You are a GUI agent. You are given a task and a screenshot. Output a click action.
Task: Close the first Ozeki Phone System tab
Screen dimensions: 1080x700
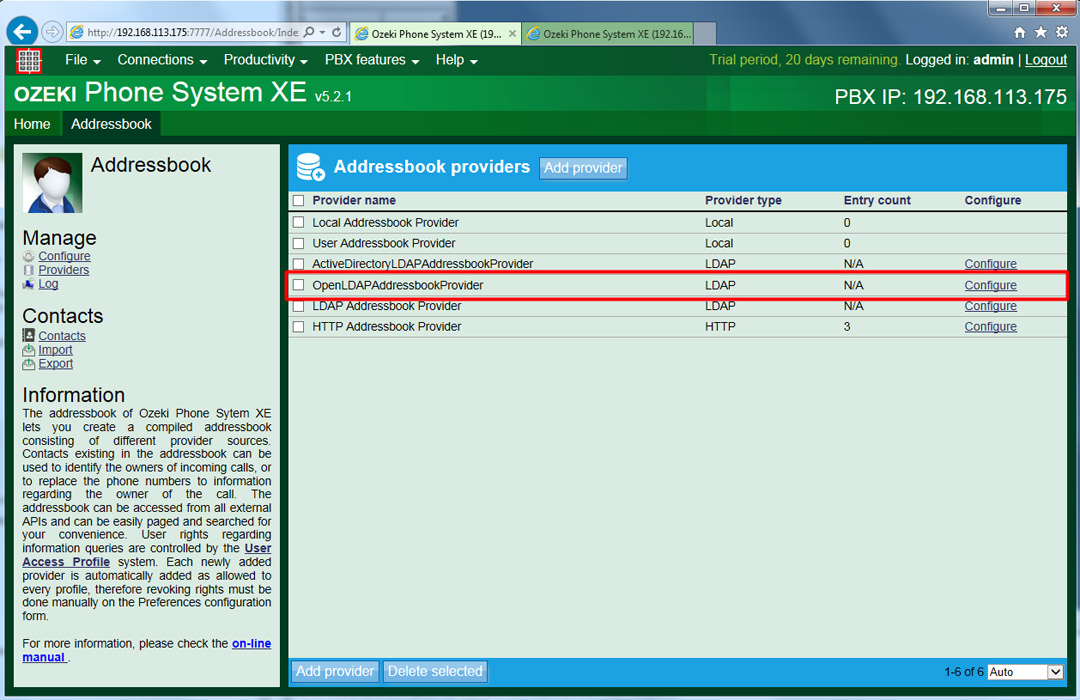[512, 33]
